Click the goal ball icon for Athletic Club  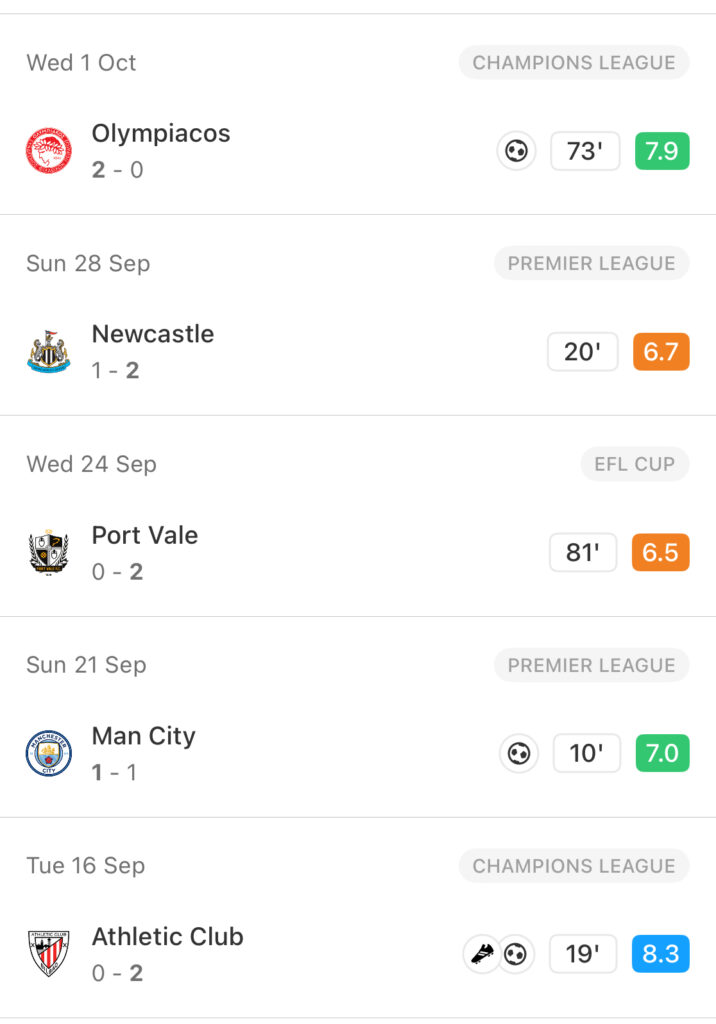pyautogui.click(x=516, y=954)
